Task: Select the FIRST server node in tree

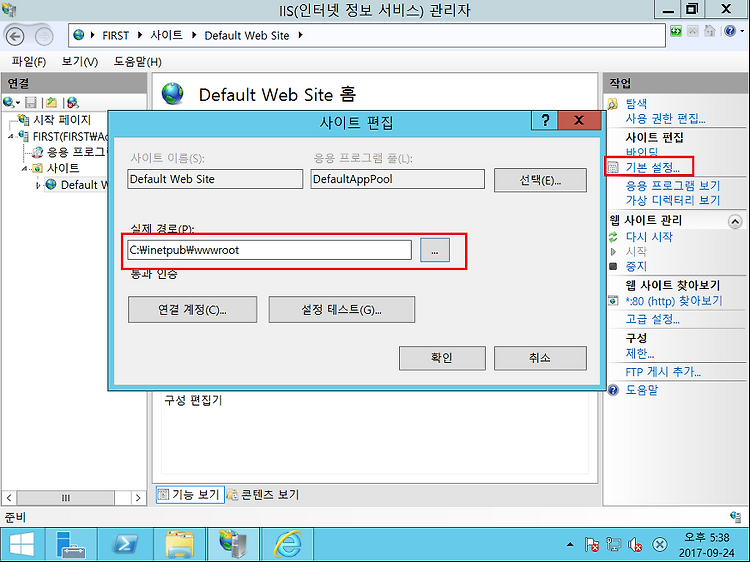Action: pyautogui.click(x=69, y=136)
